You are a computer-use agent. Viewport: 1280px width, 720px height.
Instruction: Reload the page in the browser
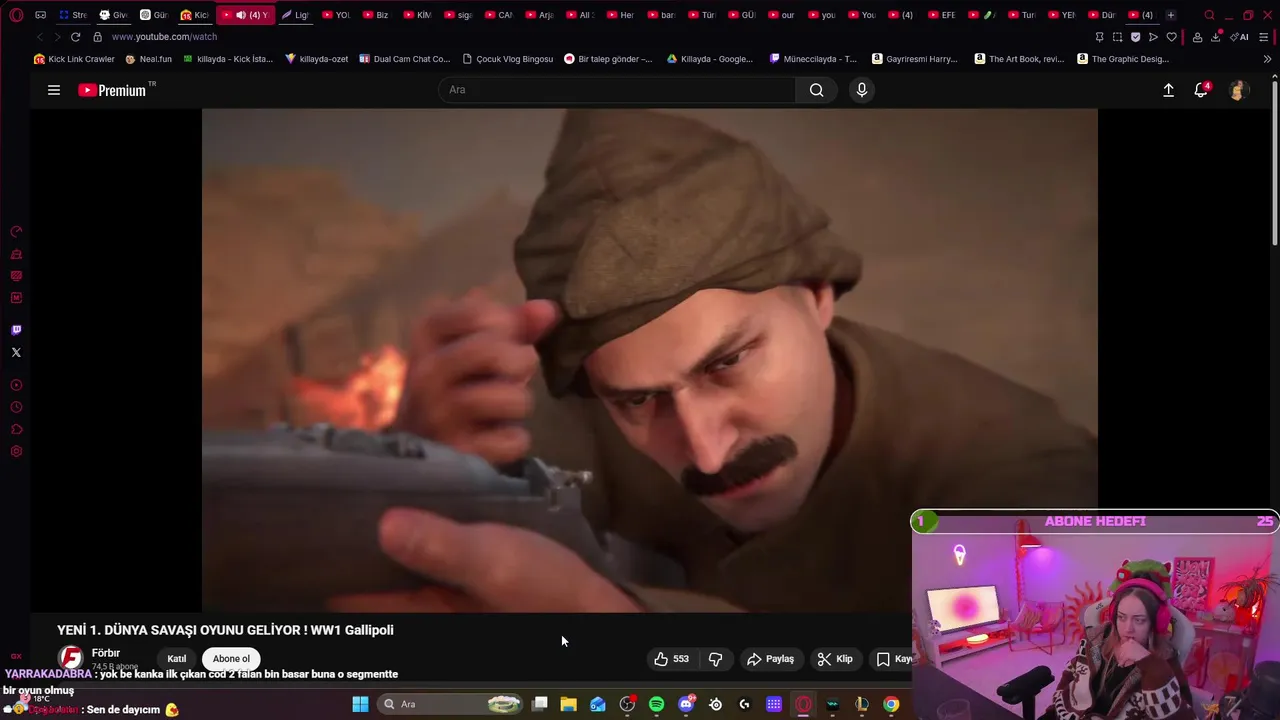tap(75, 37)
